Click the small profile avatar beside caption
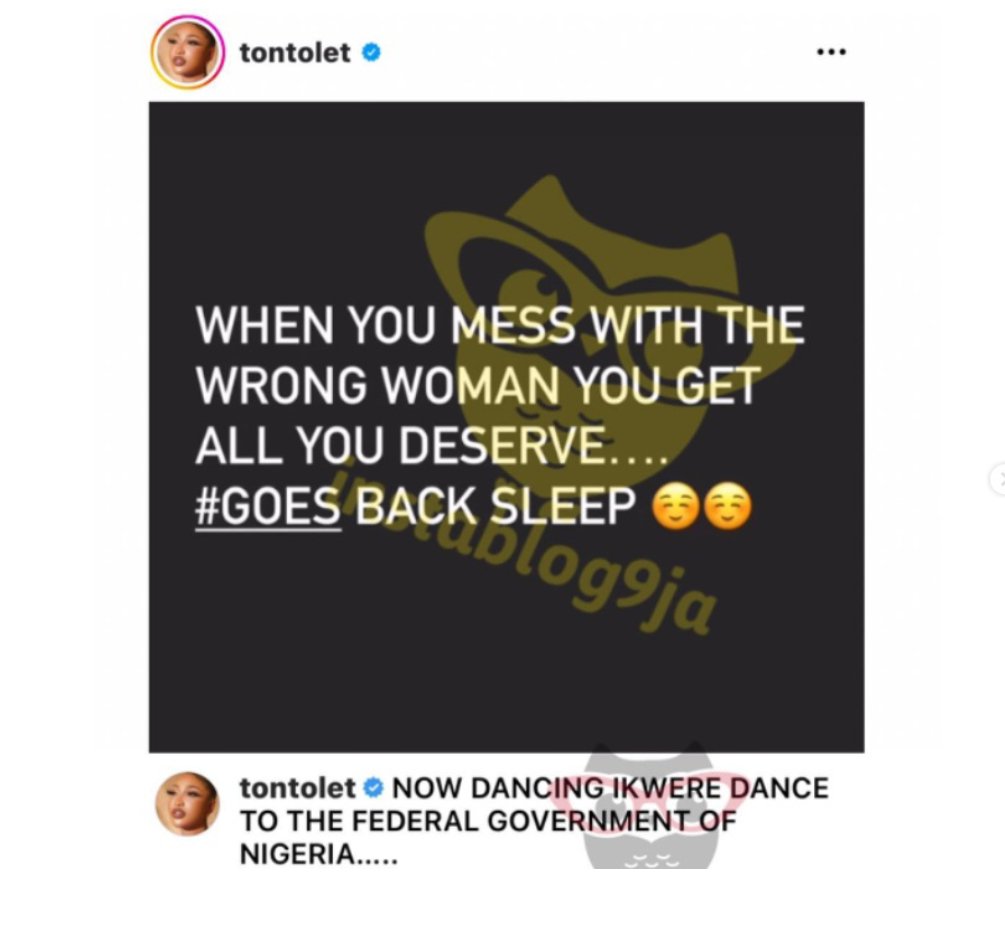The width and height of the screenshot is (1005, 938). (187, 803)
